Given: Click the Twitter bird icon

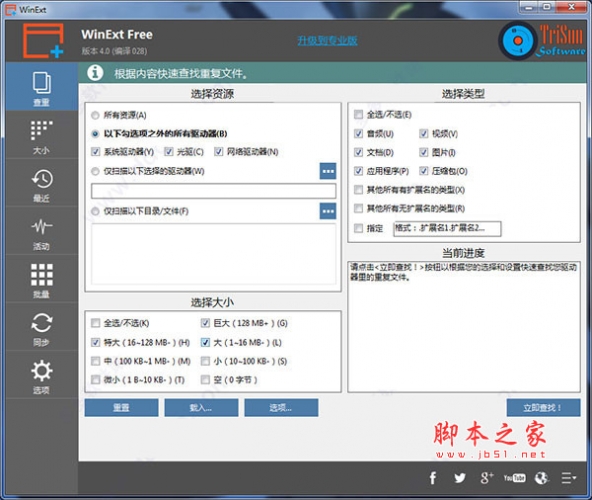Looking at the screenshot, I should (460, 478).
